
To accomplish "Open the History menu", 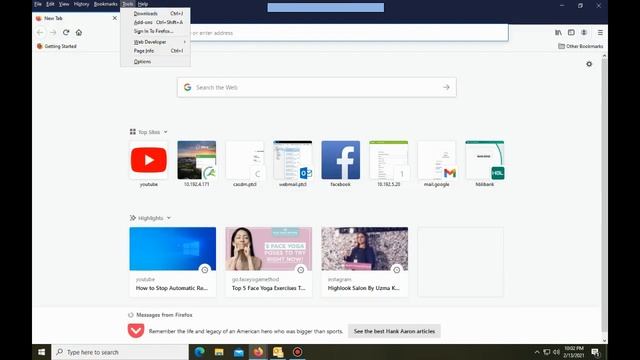I will 81,4.
